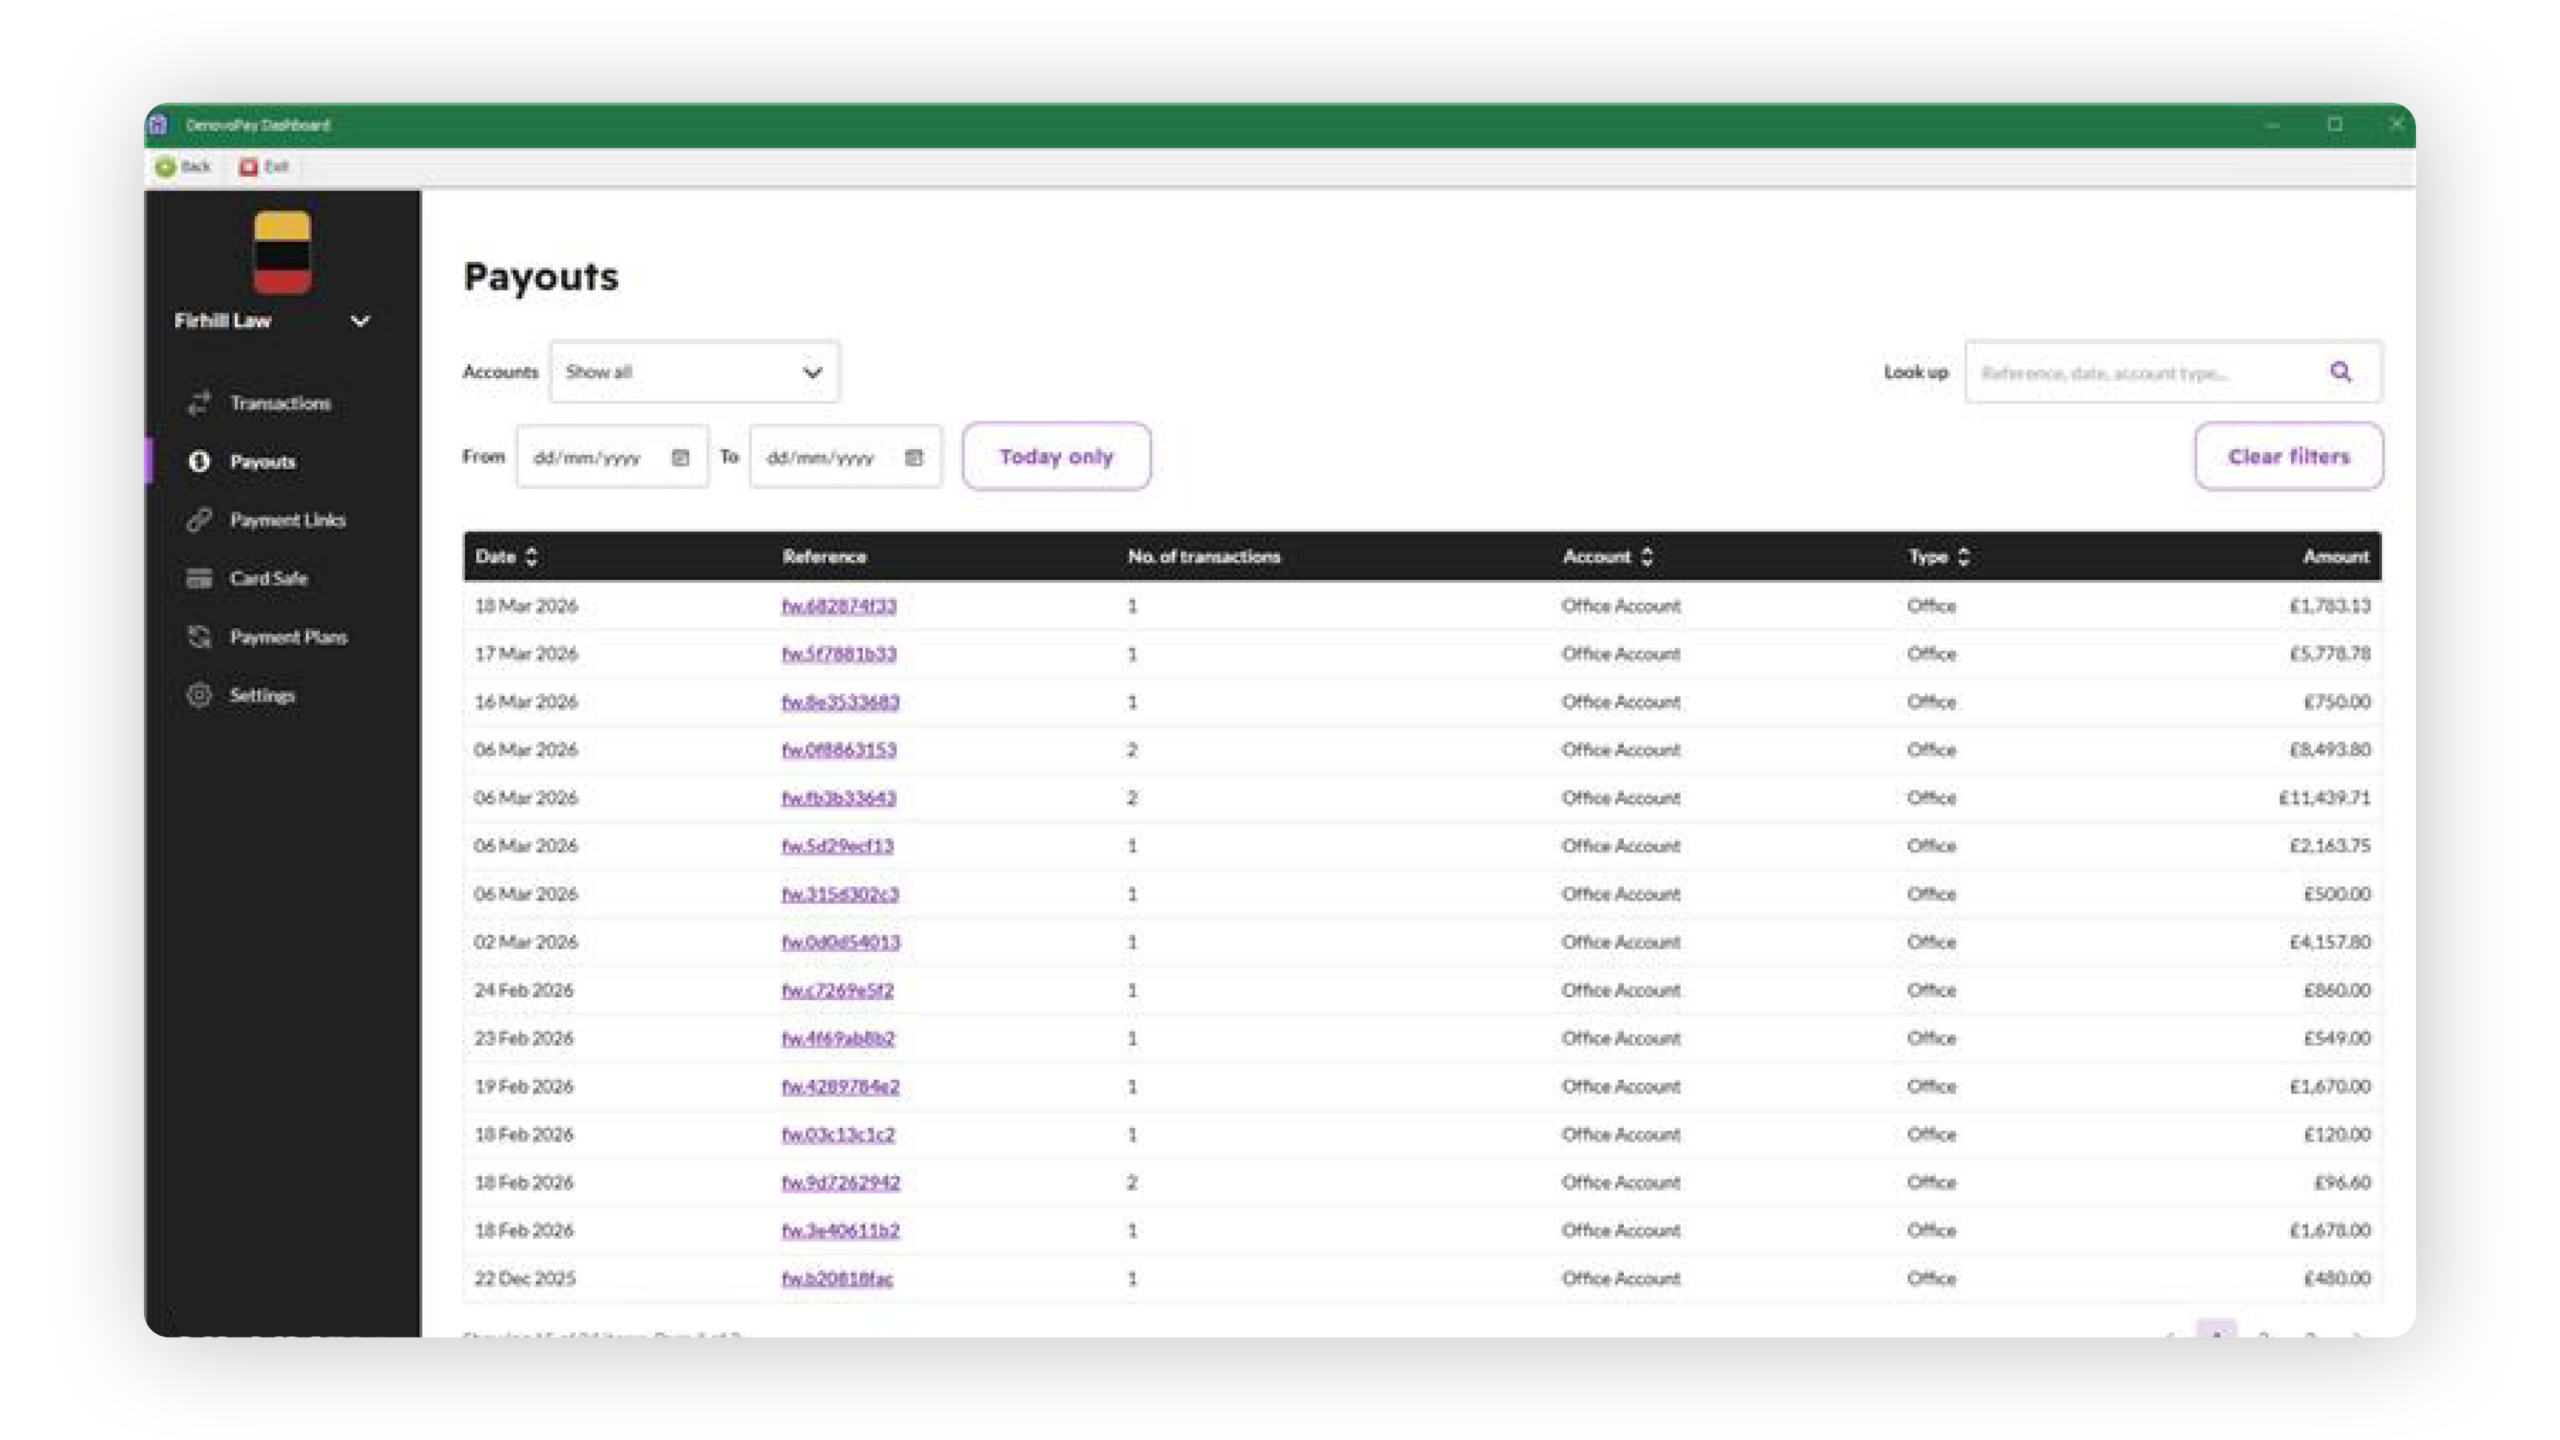Open the From date calendar picker
The height and width of the screenshot is (1440, 2560).
(x=680, y=458)
